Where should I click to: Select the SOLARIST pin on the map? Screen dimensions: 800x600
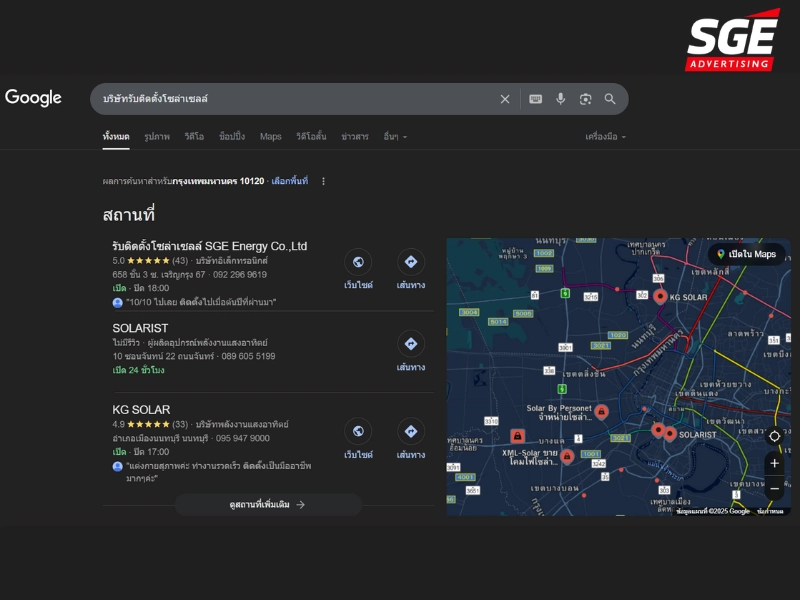click(670, 434)
